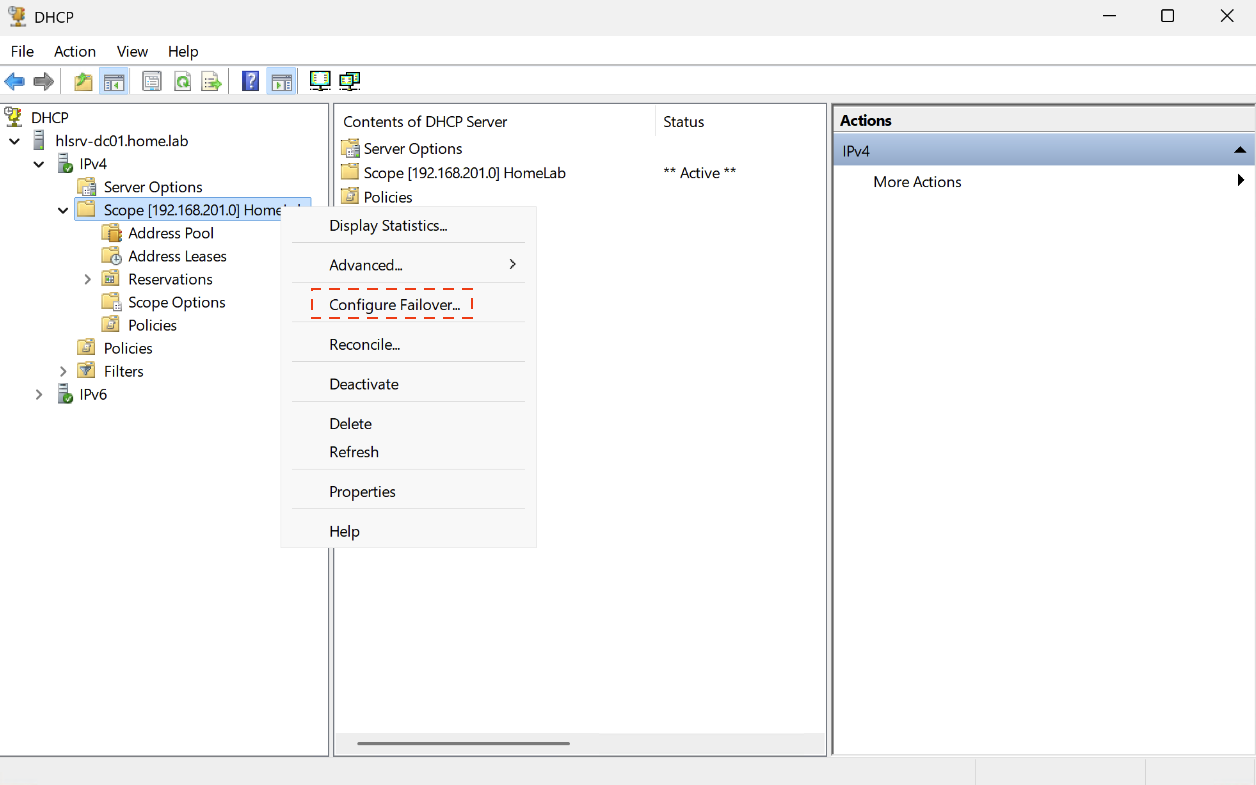
Task: Toggle Show/Hide Console Tree toolbar button
Action: point(114,82)
